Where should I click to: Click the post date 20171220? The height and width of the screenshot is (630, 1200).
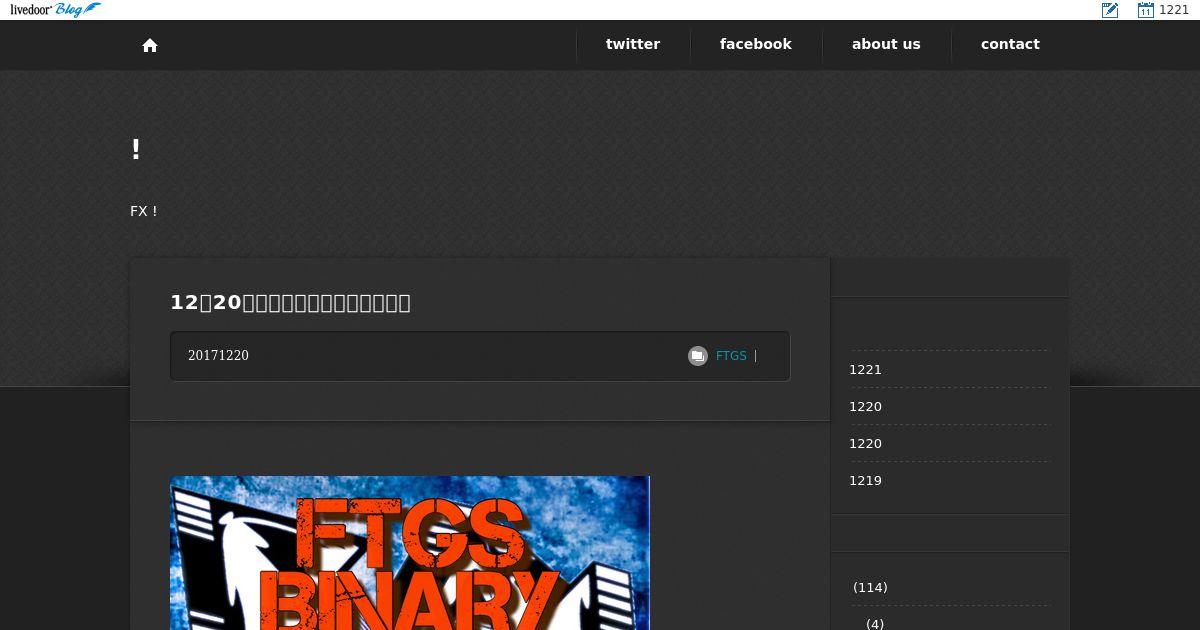click(218, 356)
